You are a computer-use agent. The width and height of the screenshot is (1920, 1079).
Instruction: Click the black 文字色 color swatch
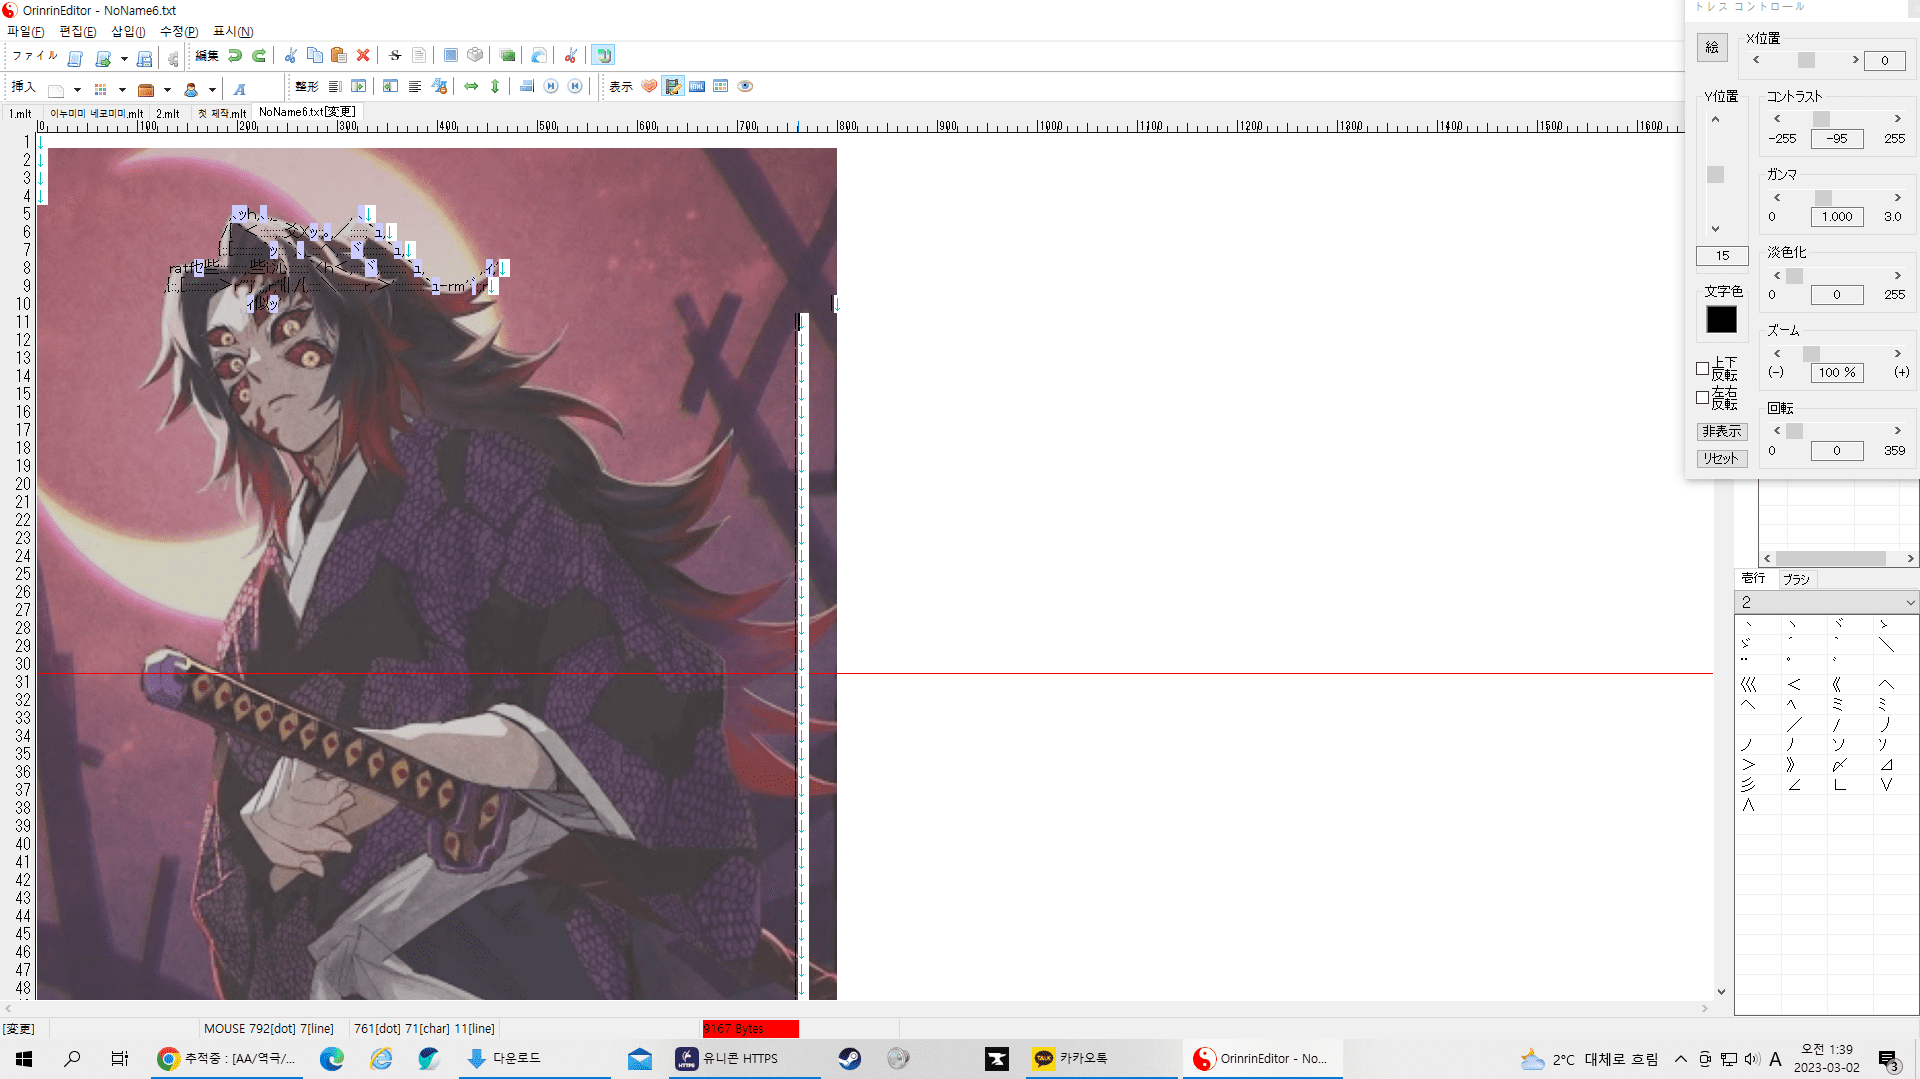point(1721,320)
